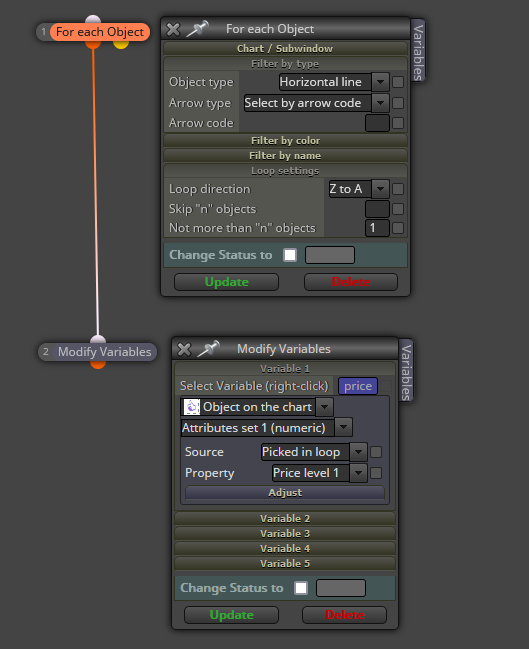Expand the Filter by name section
Screen dimensions: 529x649
coord(285,156)
